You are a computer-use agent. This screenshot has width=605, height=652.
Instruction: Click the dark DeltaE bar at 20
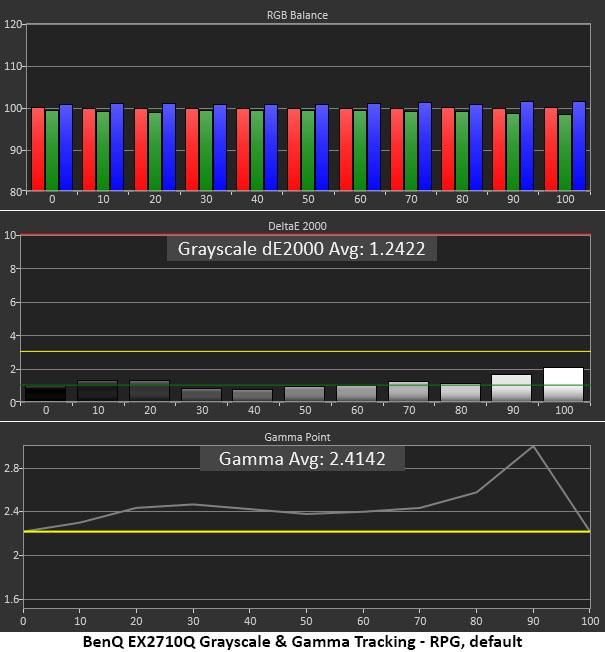(x=149, y=391)
